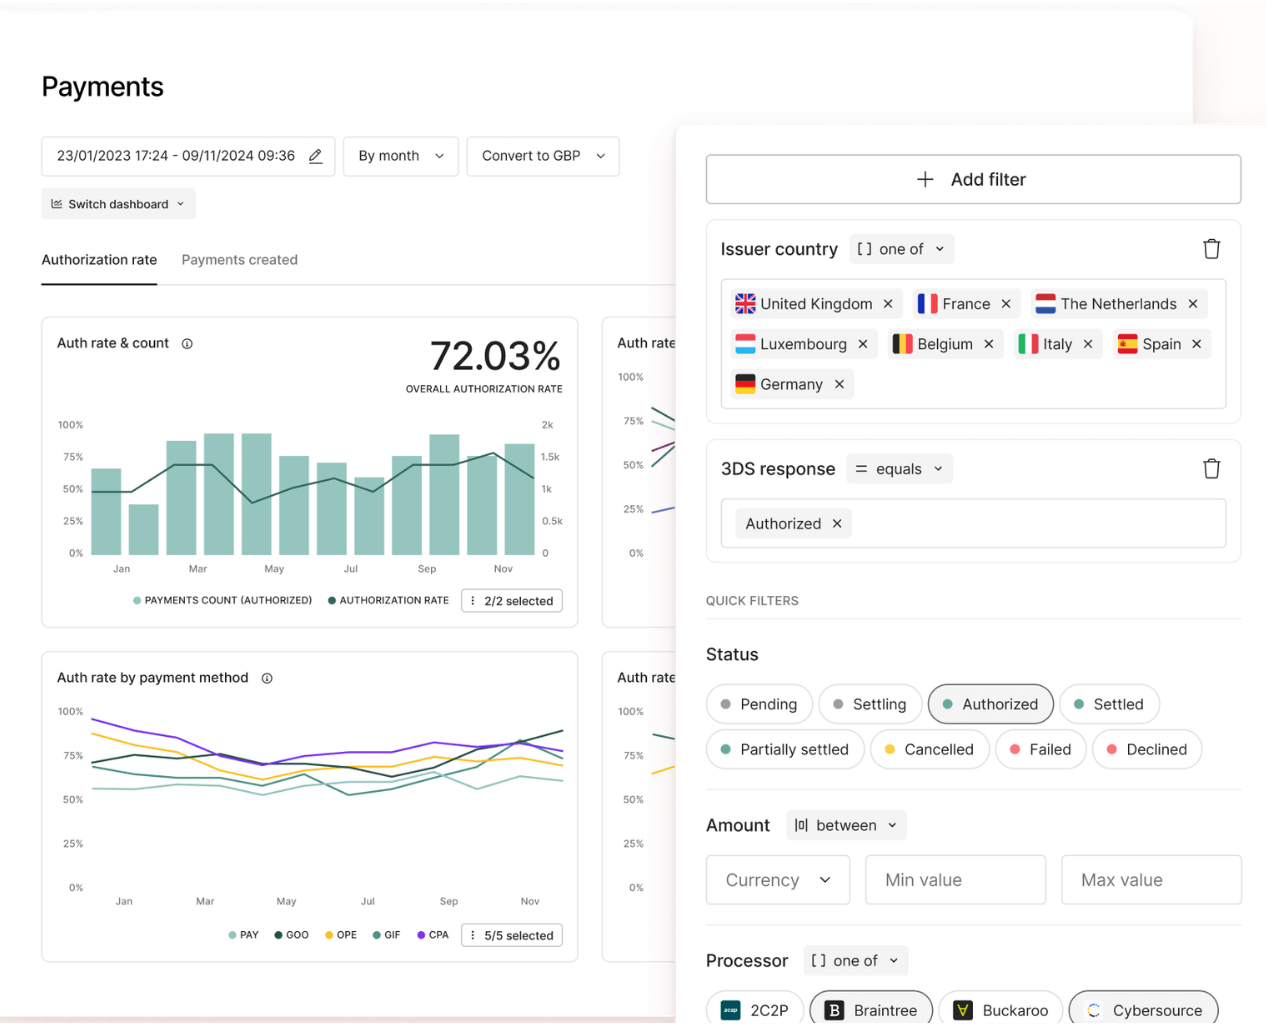Viewport: 1266px width, 1028px height.
Task: Click the GIF legend item
Action: [386, 936]
